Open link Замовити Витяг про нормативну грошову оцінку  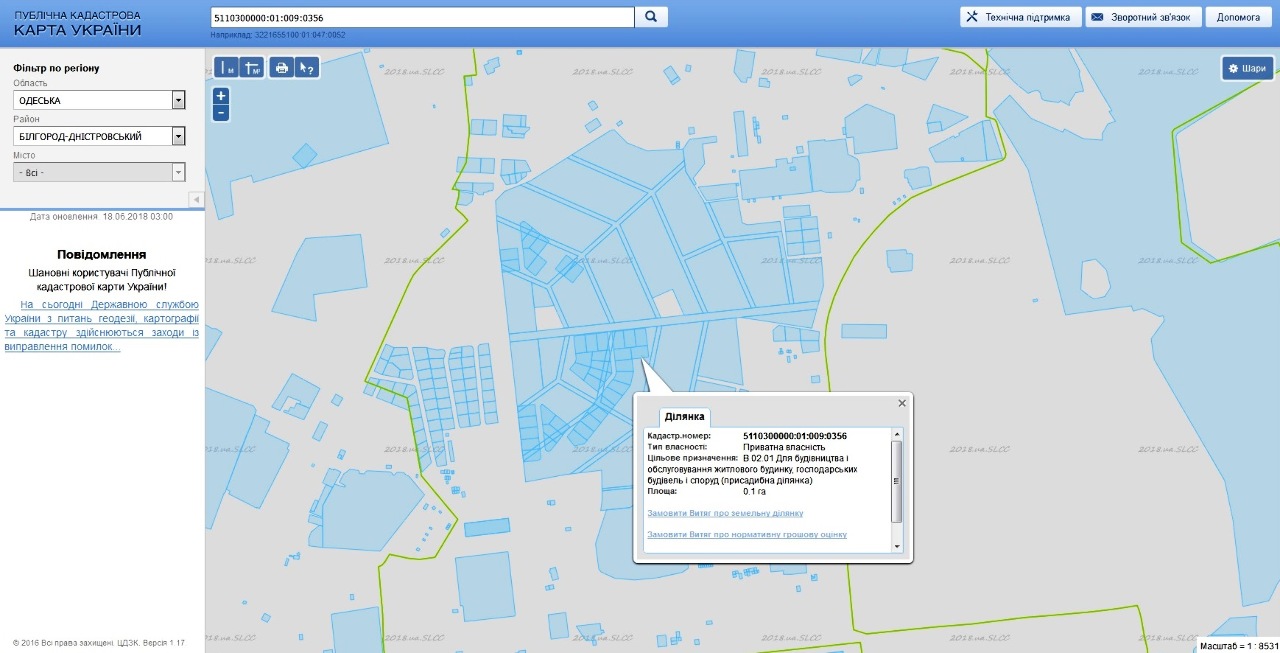click(746, 534)
